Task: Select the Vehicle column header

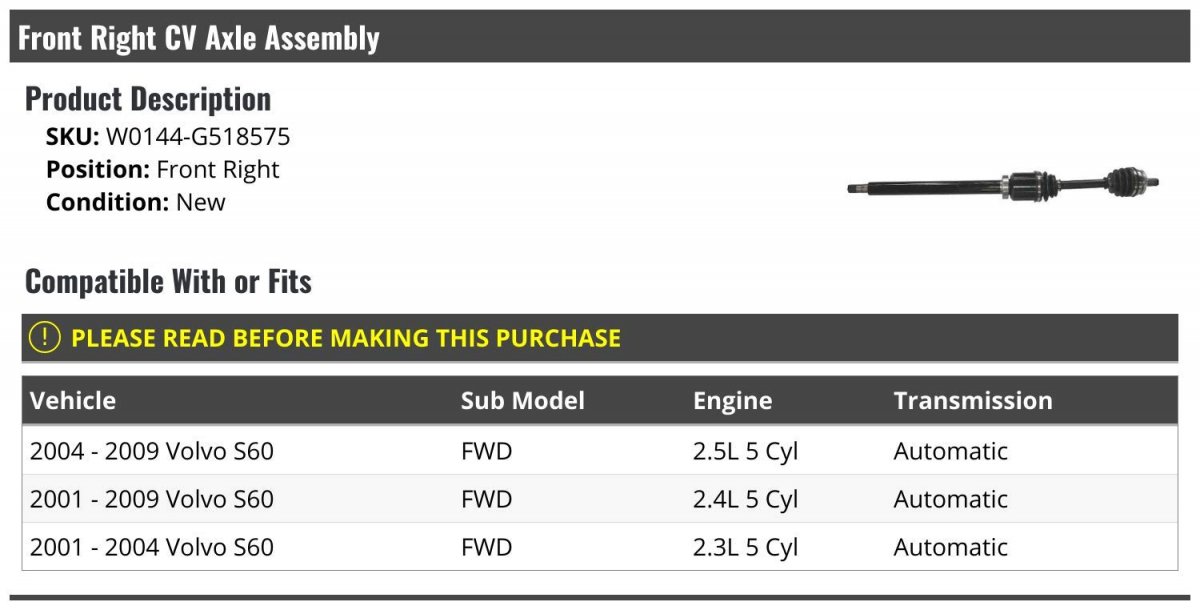Action: point(73,401)
